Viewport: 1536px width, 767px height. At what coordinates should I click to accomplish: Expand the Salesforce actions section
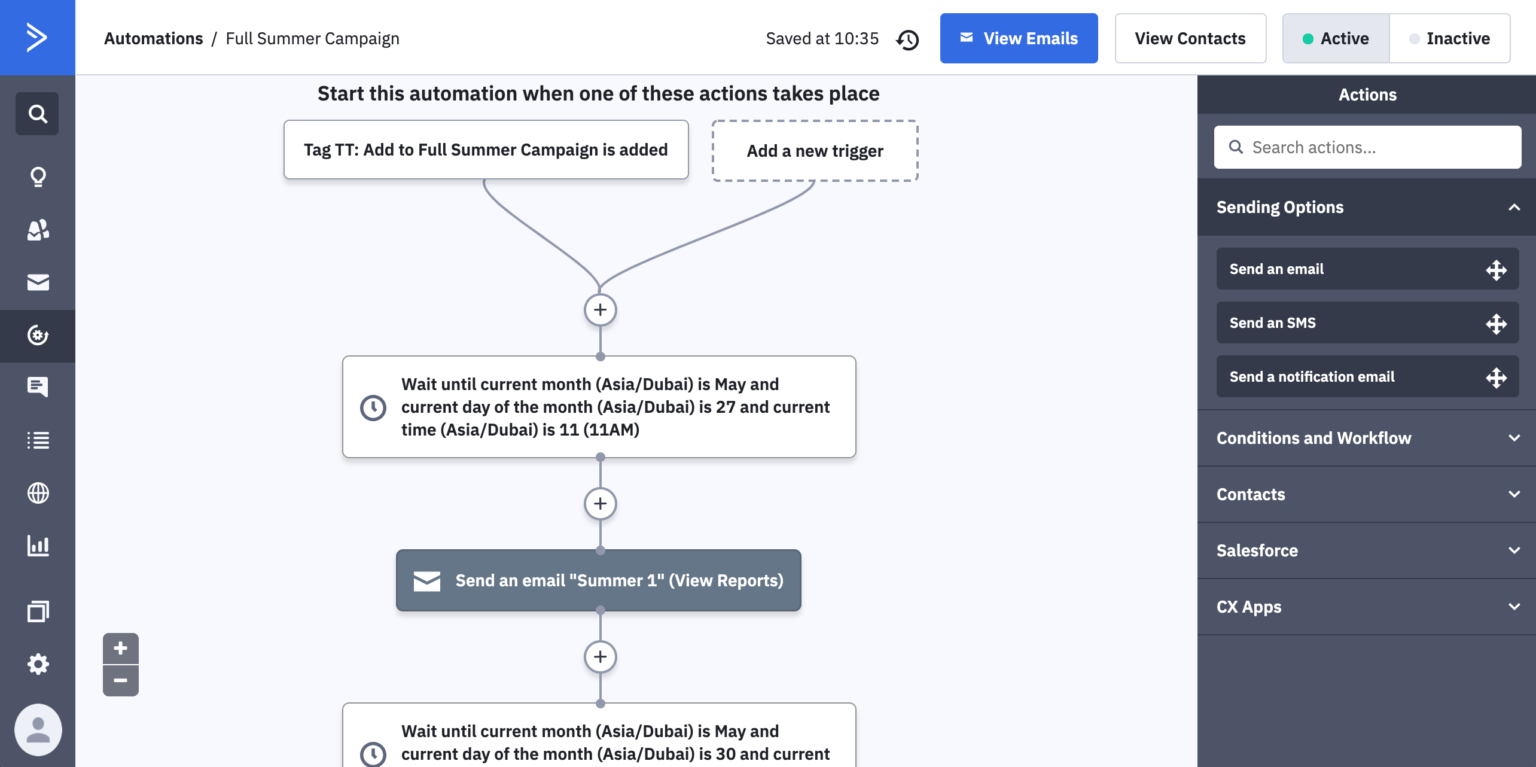[x=1367, y=550]
